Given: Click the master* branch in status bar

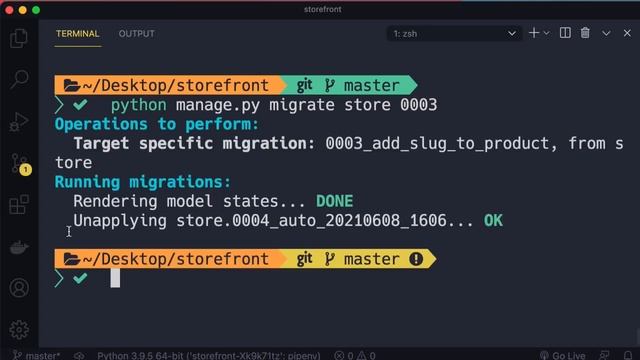Looking at the screenshot, I should [36, 356].
